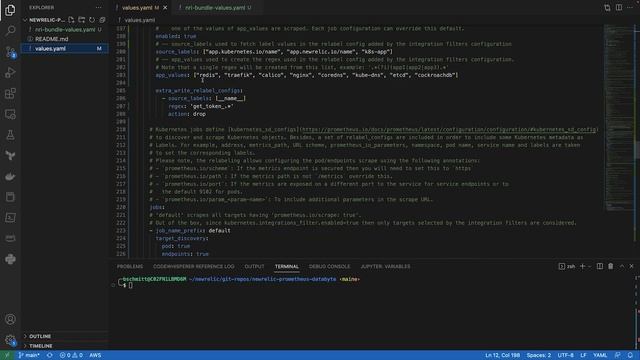The width and height of the screenshot is (640, 360).
Task: Open Remote Explorer in activity bar
Action: (x=10, y=114)
